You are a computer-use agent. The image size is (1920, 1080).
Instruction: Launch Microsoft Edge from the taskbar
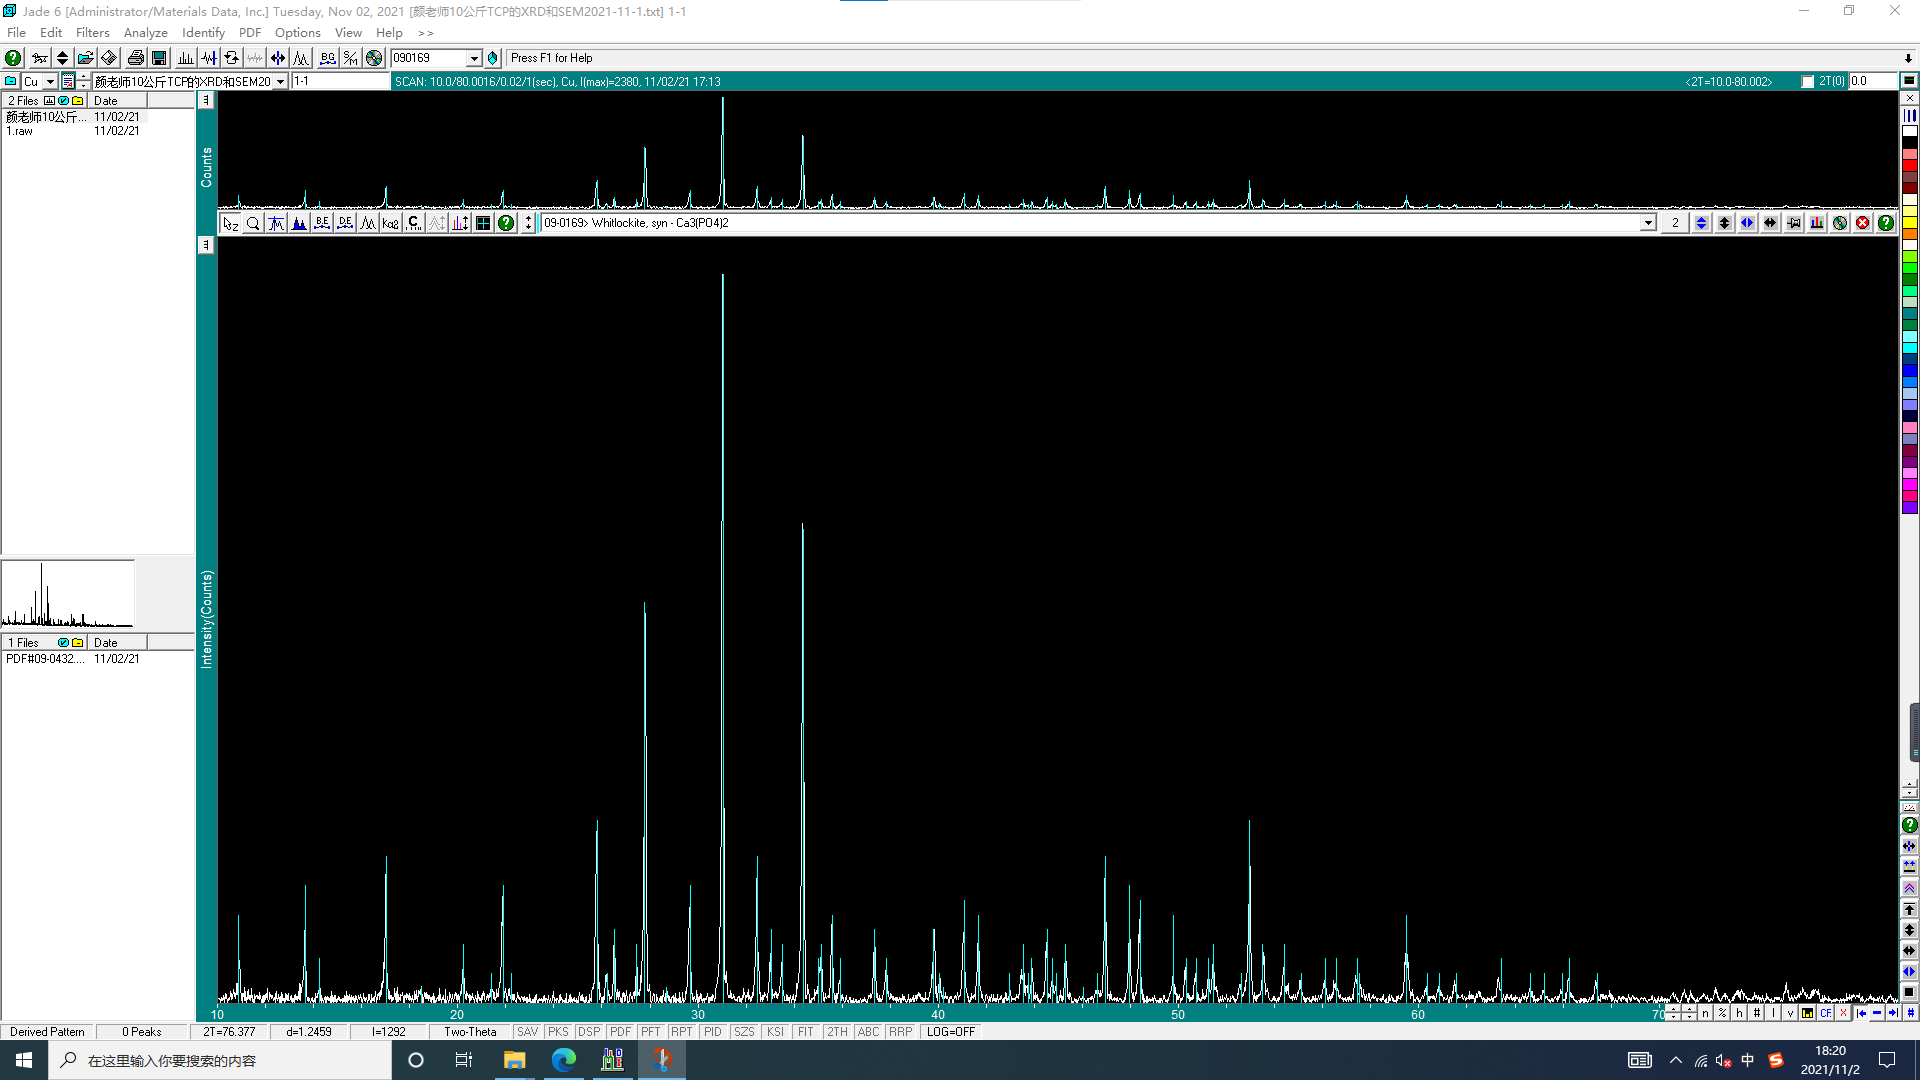pos(563,1060)
